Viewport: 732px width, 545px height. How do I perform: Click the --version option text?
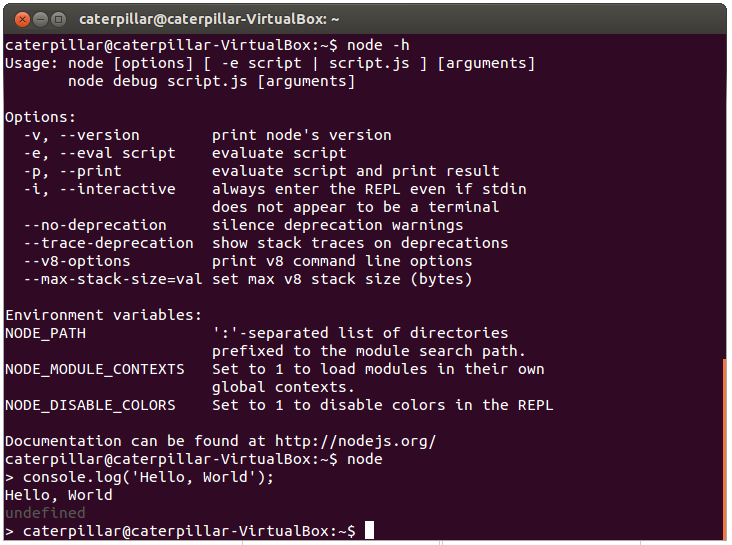pos(99,135)
